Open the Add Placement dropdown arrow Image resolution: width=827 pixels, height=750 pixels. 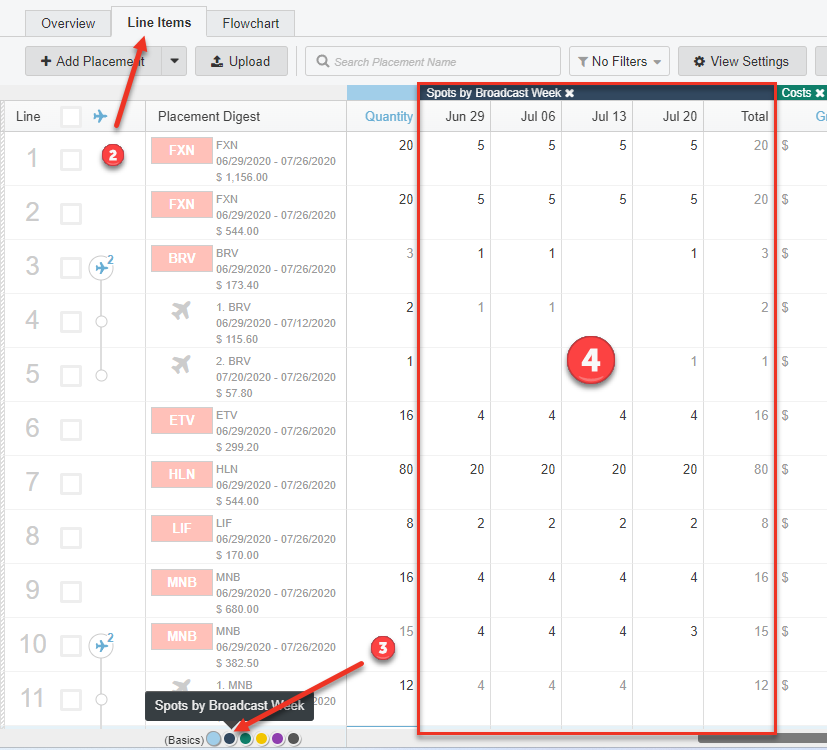174,61
